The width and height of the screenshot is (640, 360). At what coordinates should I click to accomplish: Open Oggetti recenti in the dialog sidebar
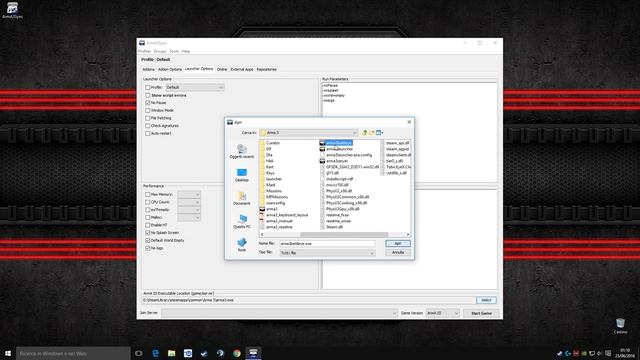242,151
